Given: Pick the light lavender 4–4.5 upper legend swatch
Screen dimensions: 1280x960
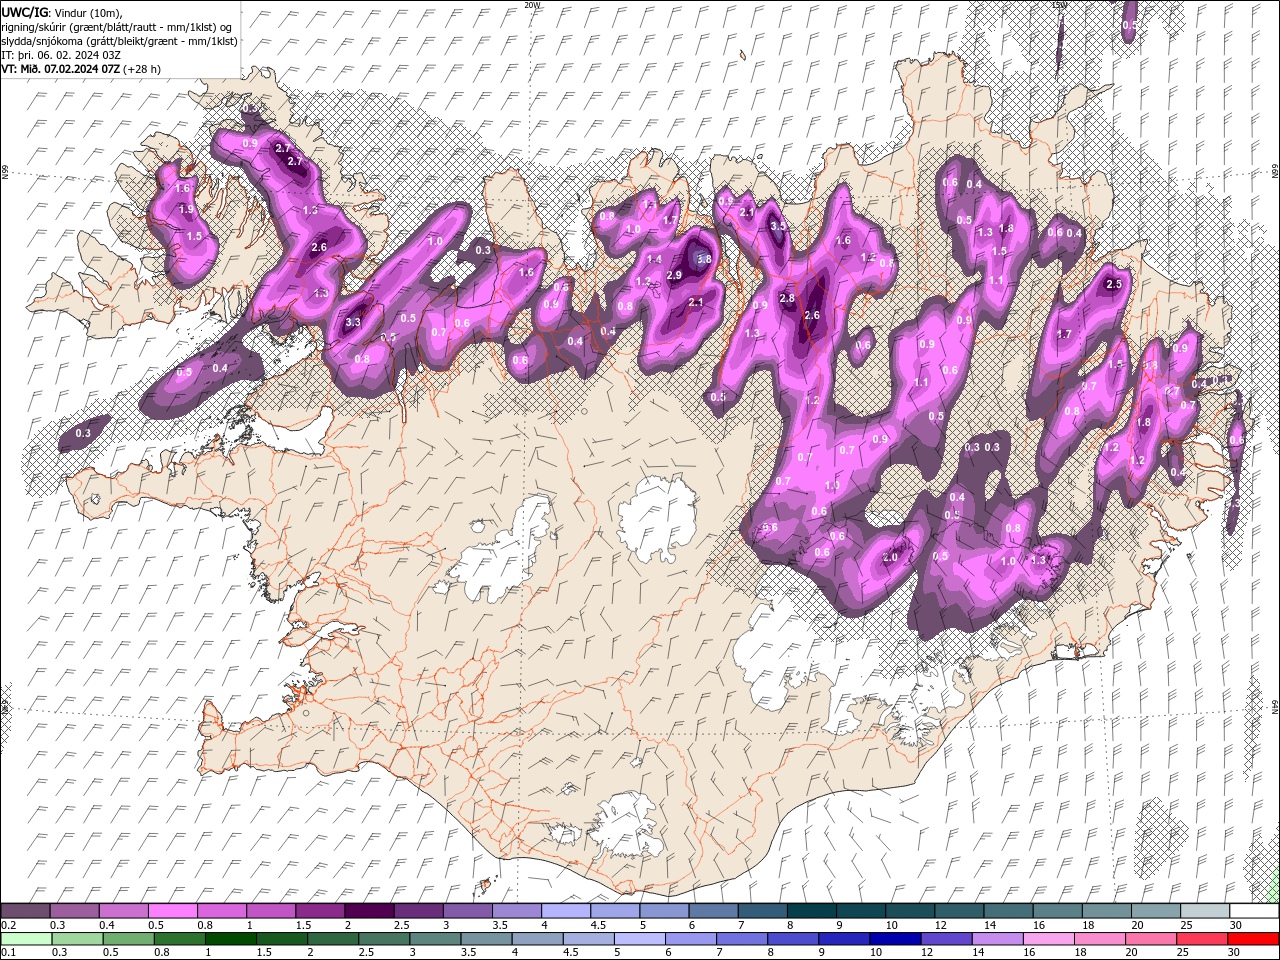Looking at the screenshot, I should 565,911.
